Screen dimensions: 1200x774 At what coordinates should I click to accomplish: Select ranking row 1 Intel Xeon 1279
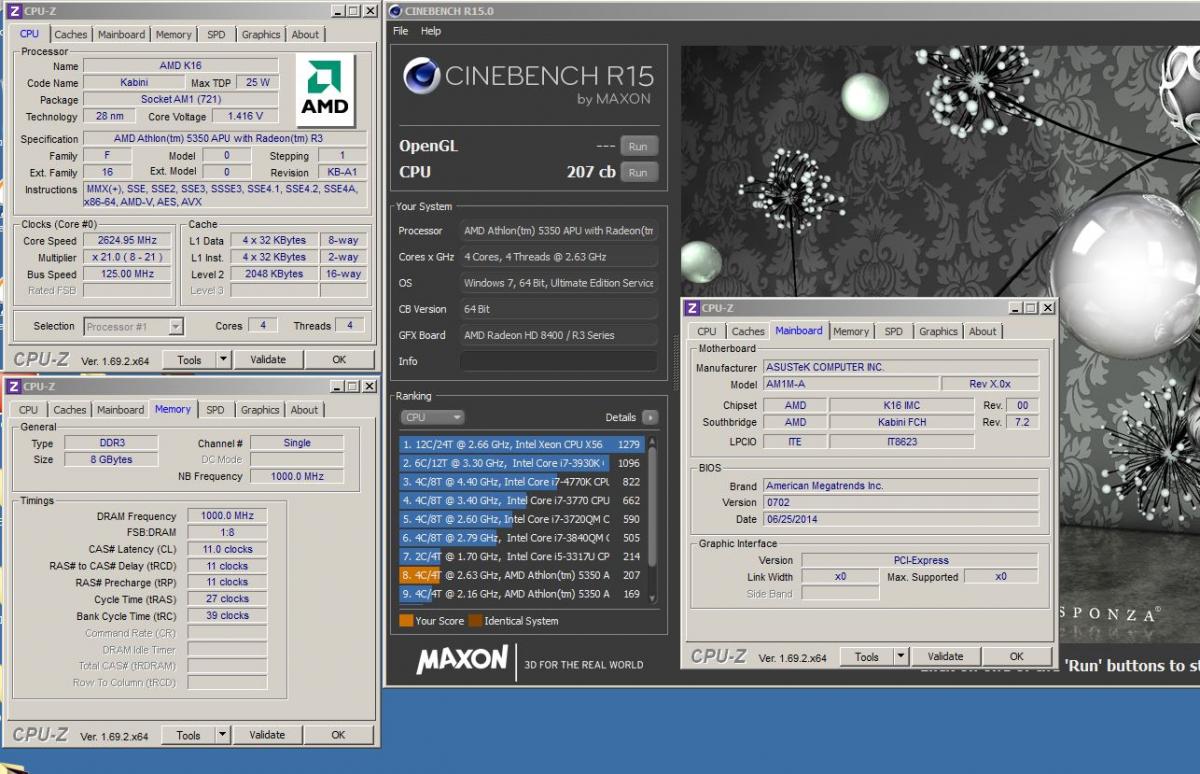click(522, 444)
